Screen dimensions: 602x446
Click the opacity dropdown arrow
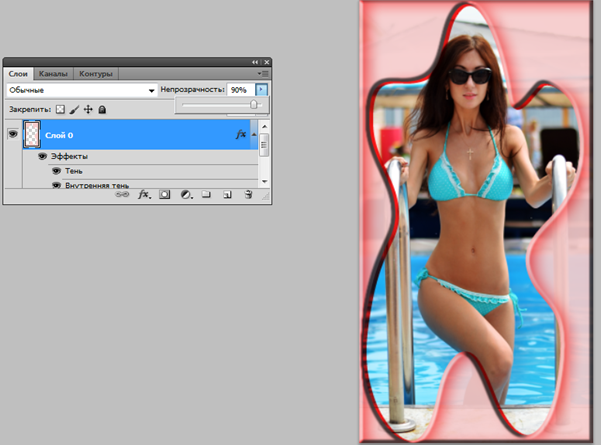(x=261, y=90)
